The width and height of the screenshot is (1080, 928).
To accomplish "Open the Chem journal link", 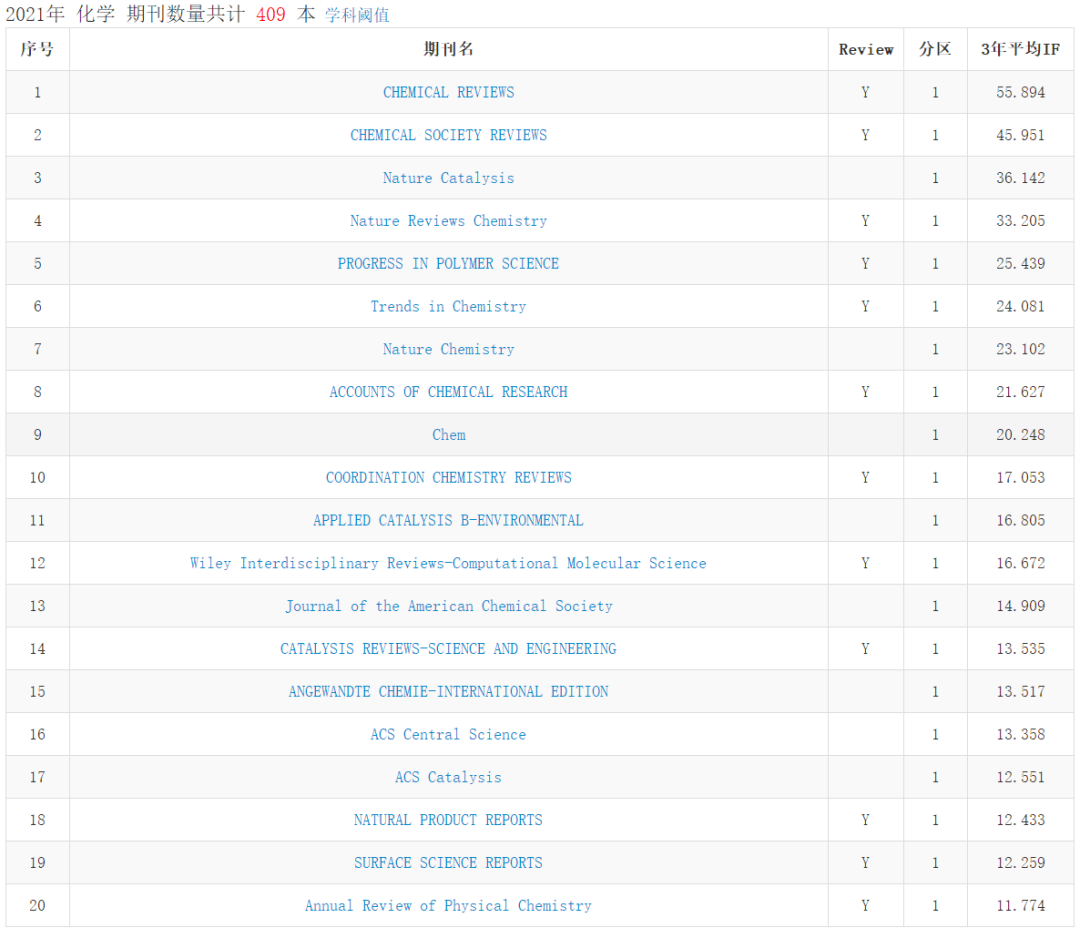I will point(449,435).
